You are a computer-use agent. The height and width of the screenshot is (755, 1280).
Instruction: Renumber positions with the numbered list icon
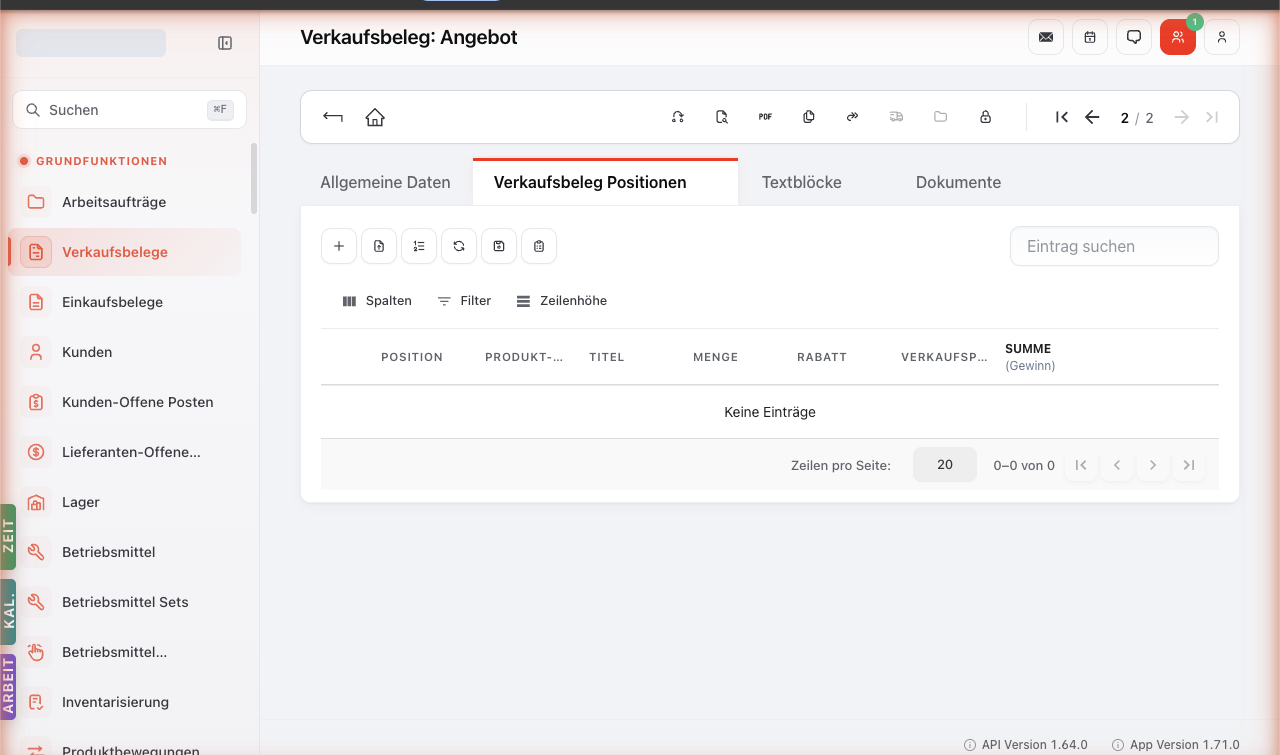click(419, 246)
